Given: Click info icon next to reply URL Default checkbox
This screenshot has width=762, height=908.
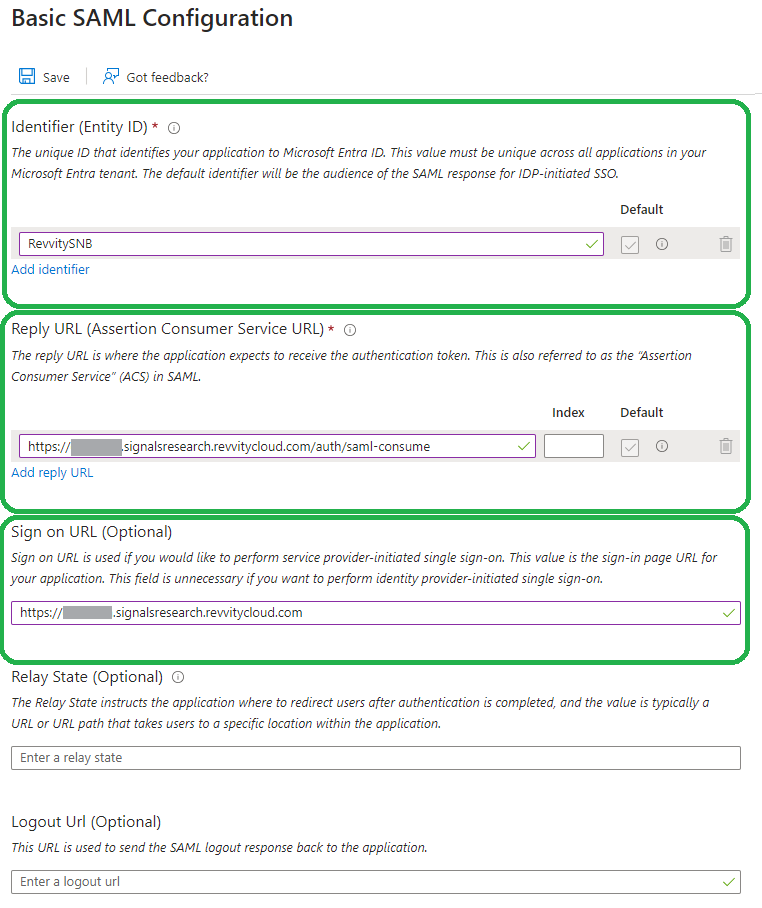Looking at the screenshot, I should [x=662, y=446].
